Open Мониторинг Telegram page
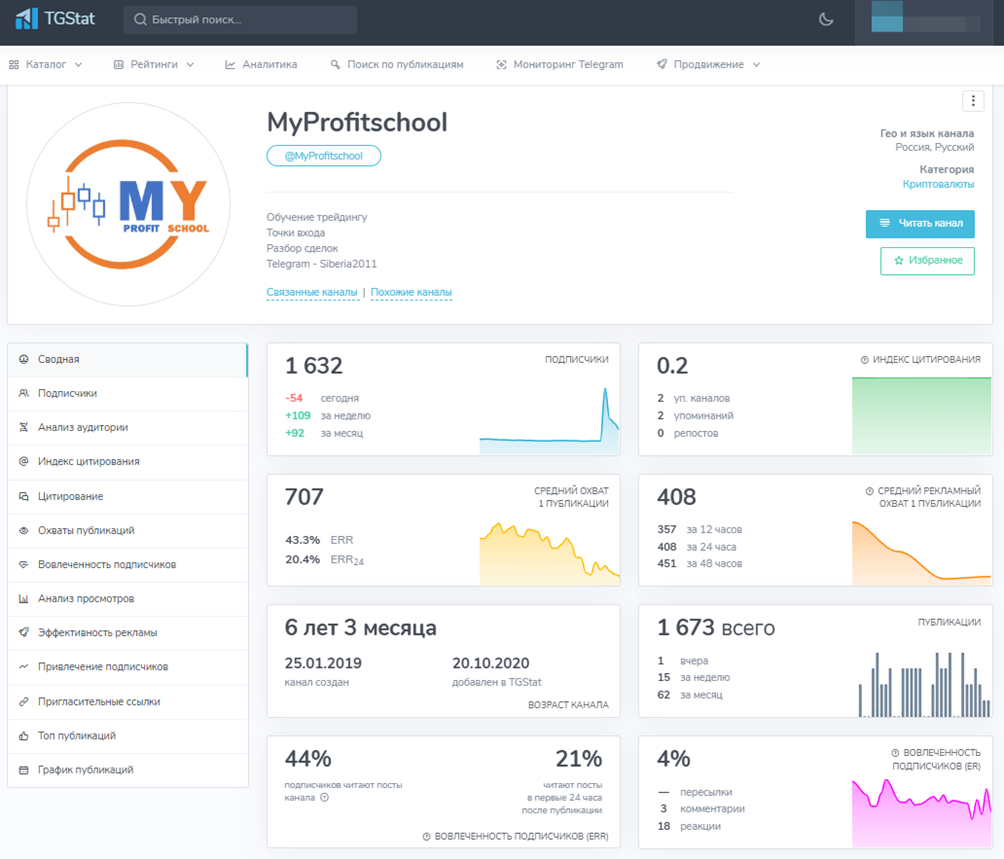This screenshot has width=1004, height=859. coord(560,65)
